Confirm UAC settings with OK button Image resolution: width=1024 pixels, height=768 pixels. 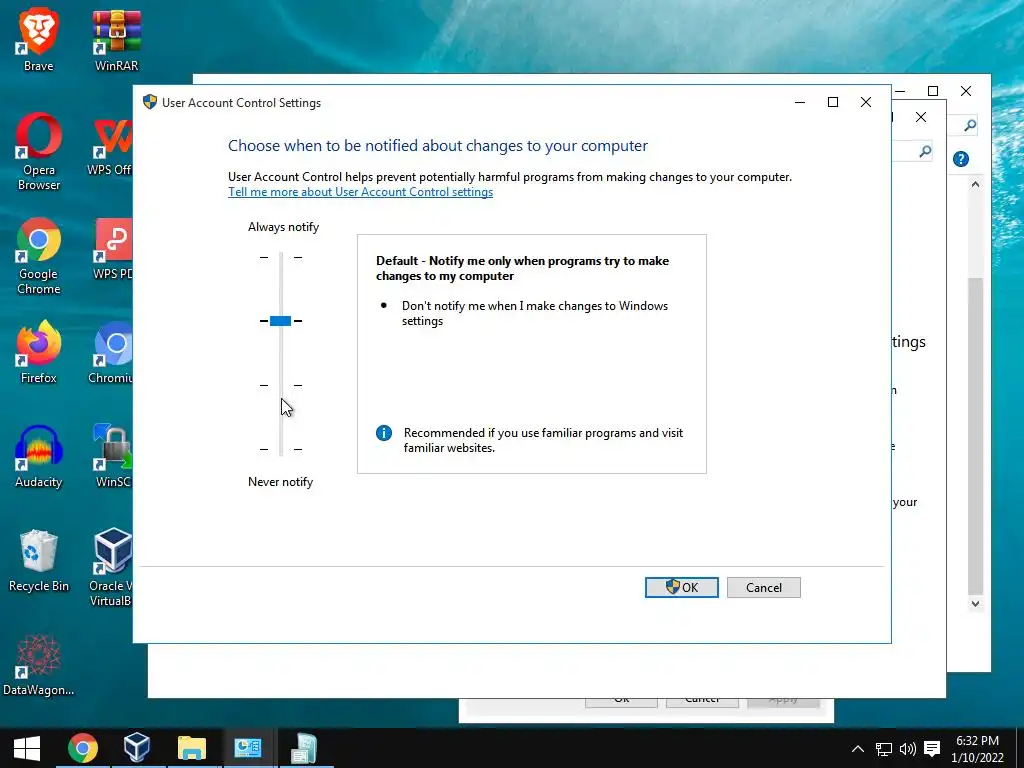click(x=682, y=587)
